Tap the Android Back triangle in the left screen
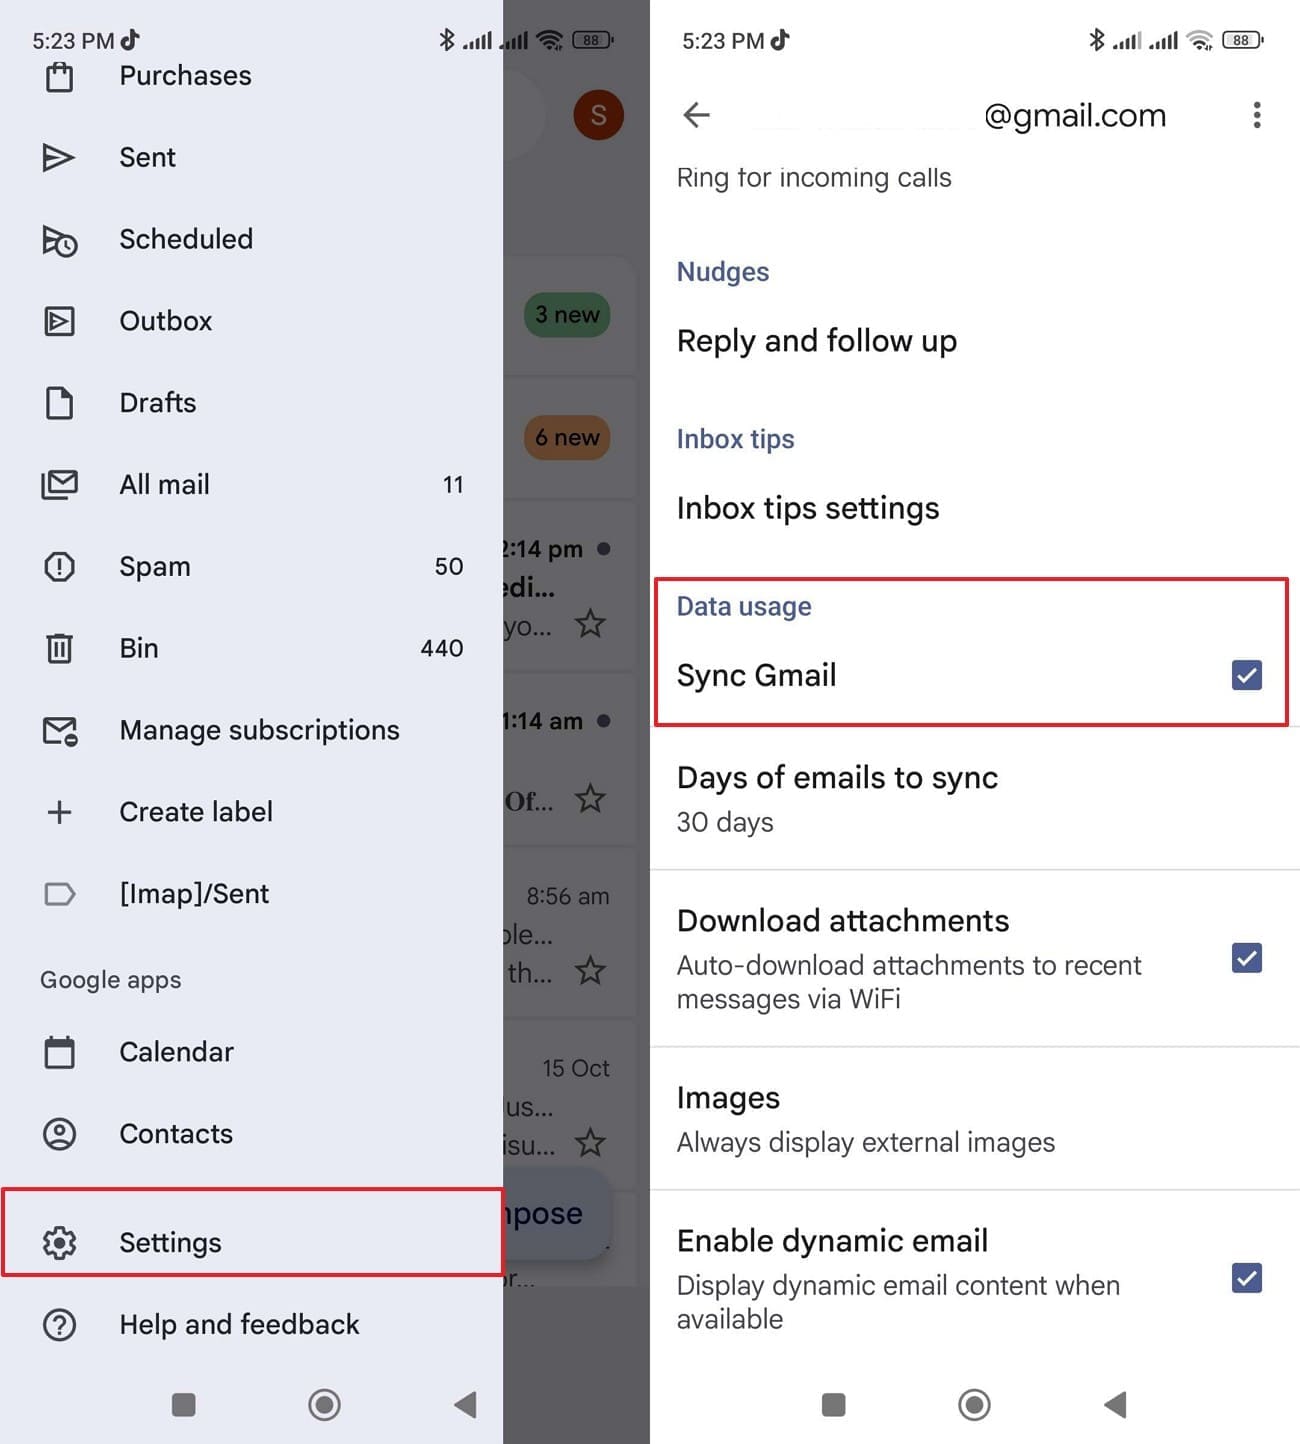The image size is (1300, 1444). coord(465,1405)
